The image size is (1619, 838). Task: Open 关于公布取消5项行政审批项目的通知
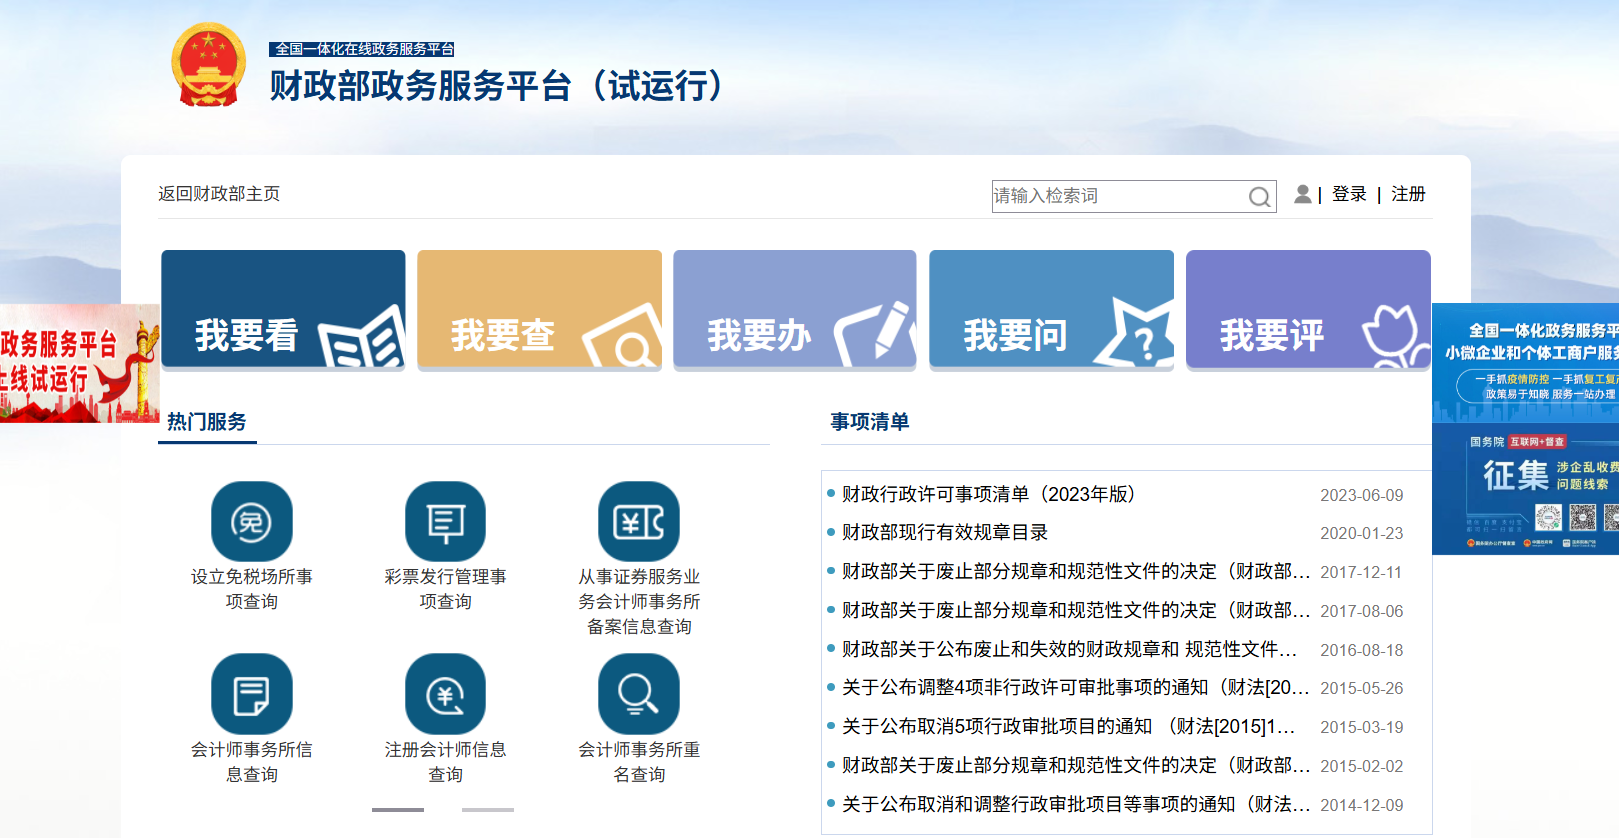1069,726
